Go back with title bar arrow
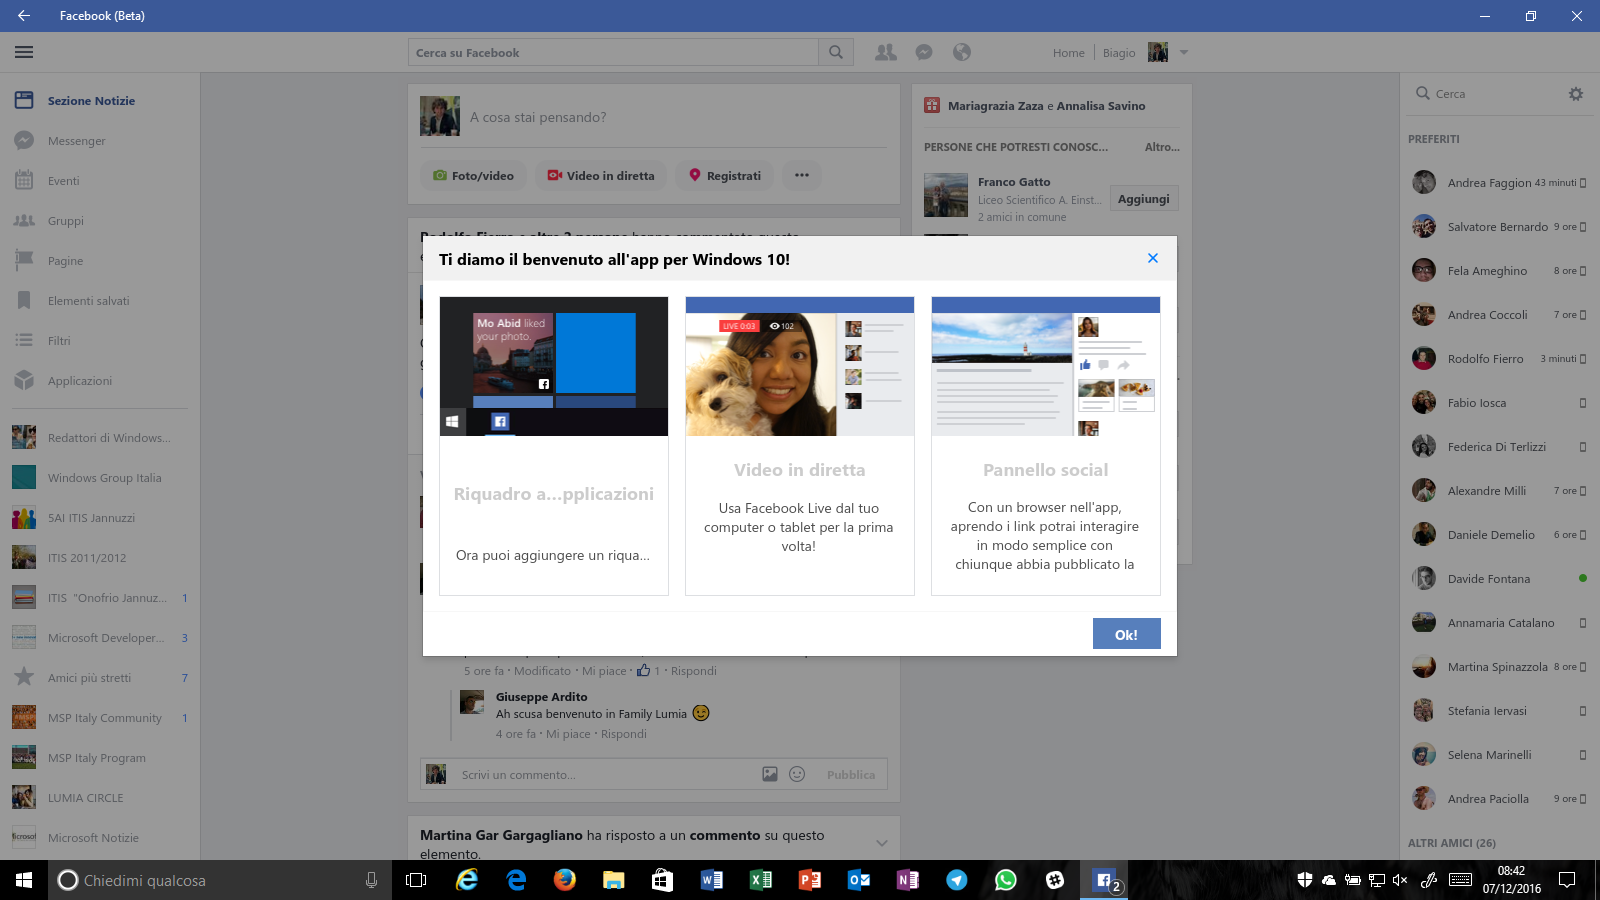This screenshot has height=900, width=1600. click(x=24, y=16)
